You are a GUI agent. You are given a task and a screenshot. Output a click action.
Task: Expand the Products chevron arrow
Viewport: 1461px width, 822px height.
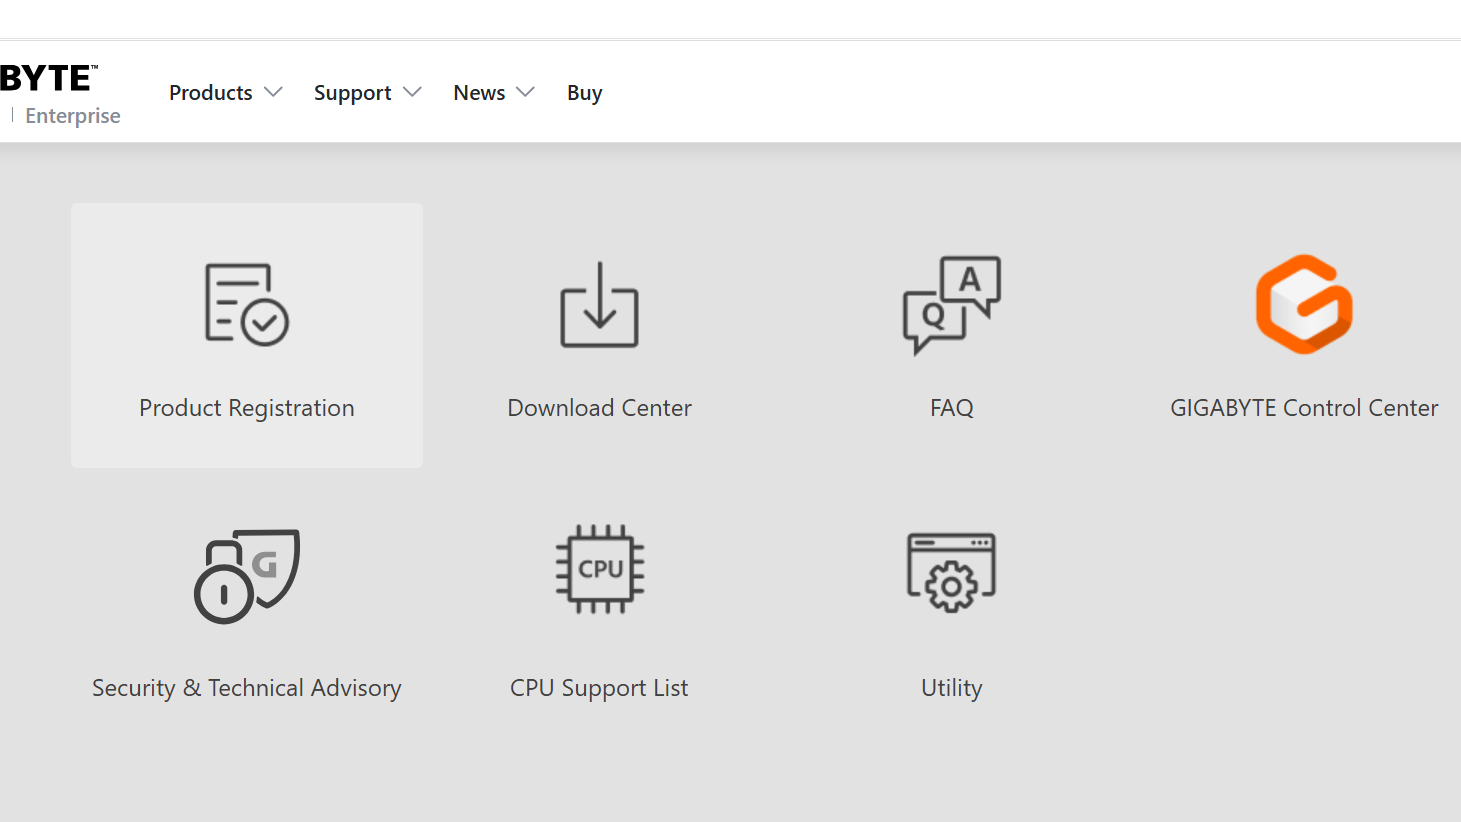point(273,92)
